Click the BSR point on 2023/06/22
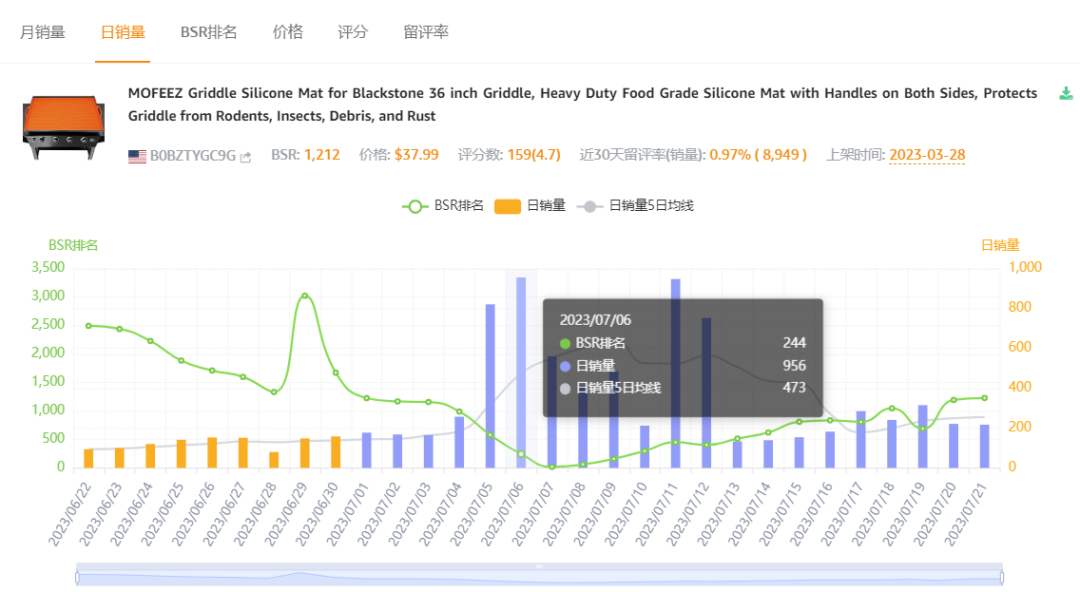Viewport: 1080px width, 592px height. 89,326
